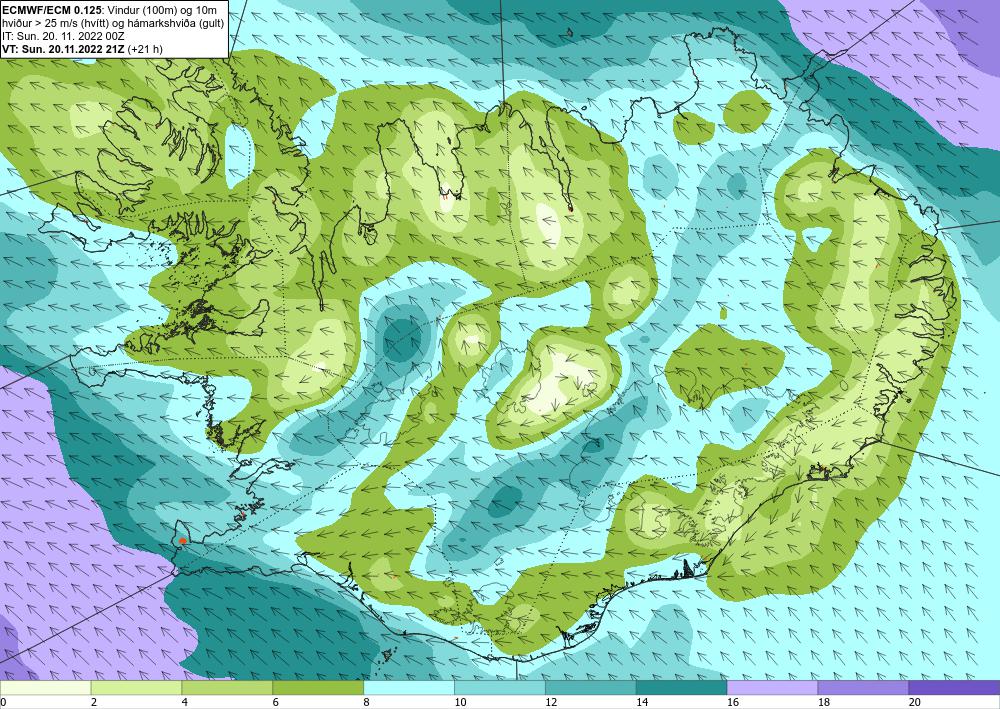Click the 2–4 m/s light green swatch

click(136, 688)
